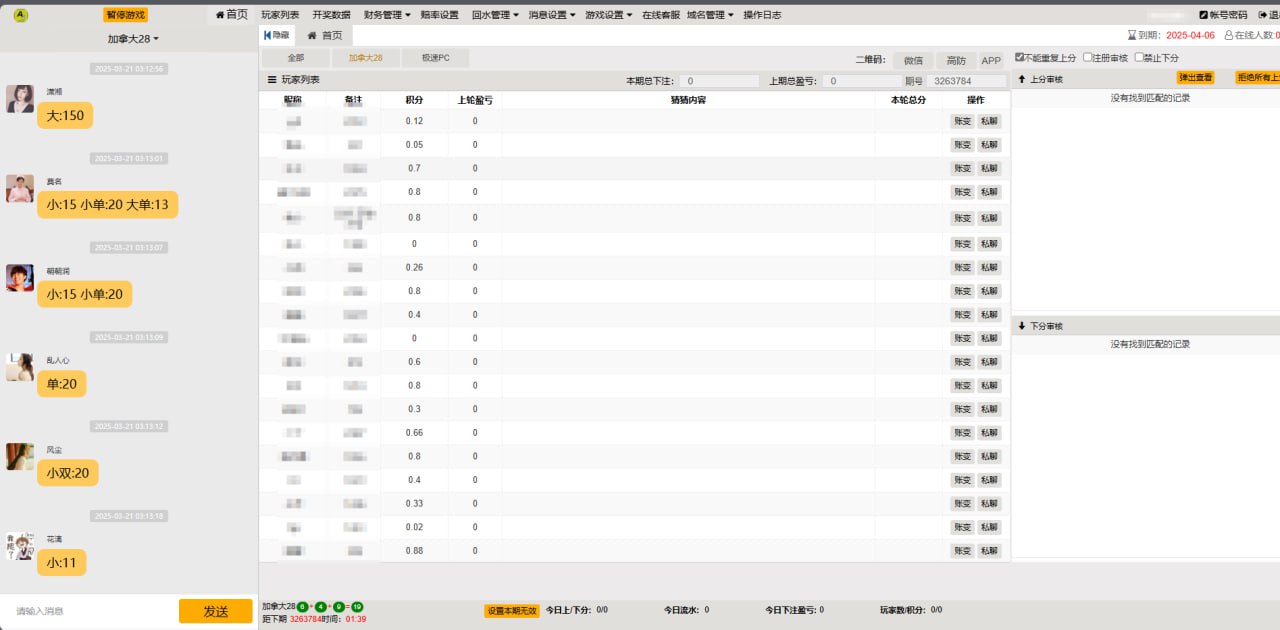Click the 设置本期无效 button at the bottom

(511, 609)
